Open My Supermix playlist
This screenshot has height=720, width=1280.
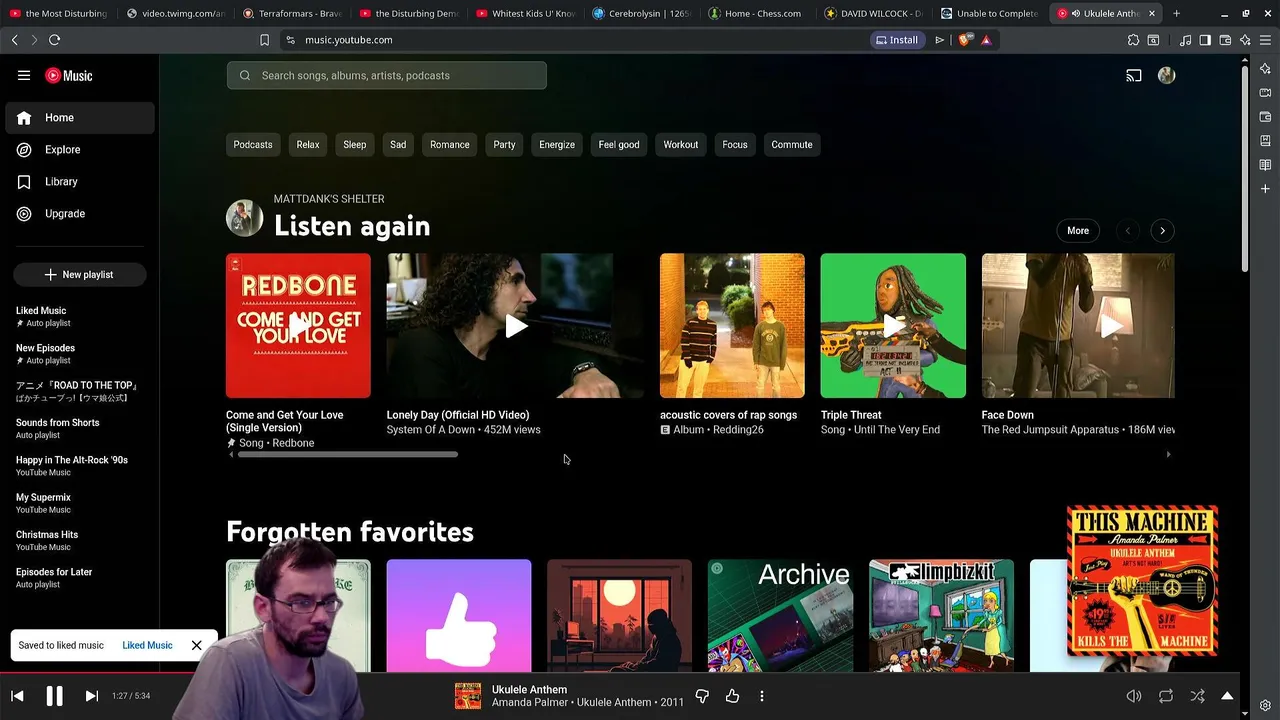click(80, 502)
